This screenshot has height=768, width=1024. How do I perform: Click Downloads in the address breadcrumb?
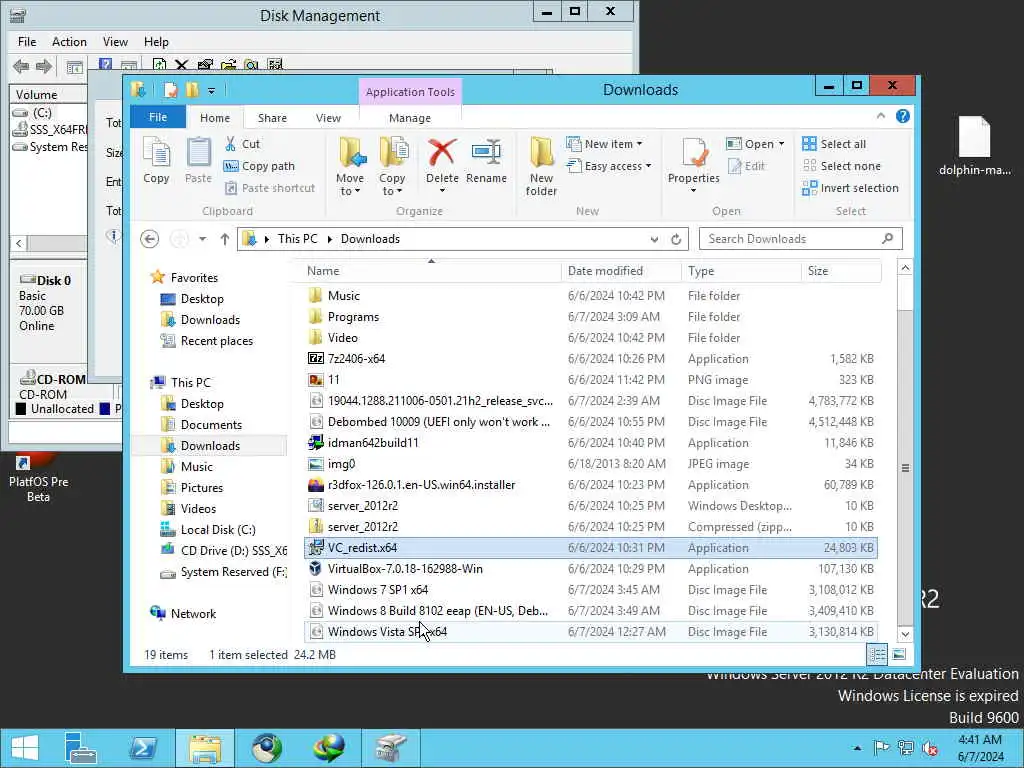pyautogui.click(x=370, y=239)
